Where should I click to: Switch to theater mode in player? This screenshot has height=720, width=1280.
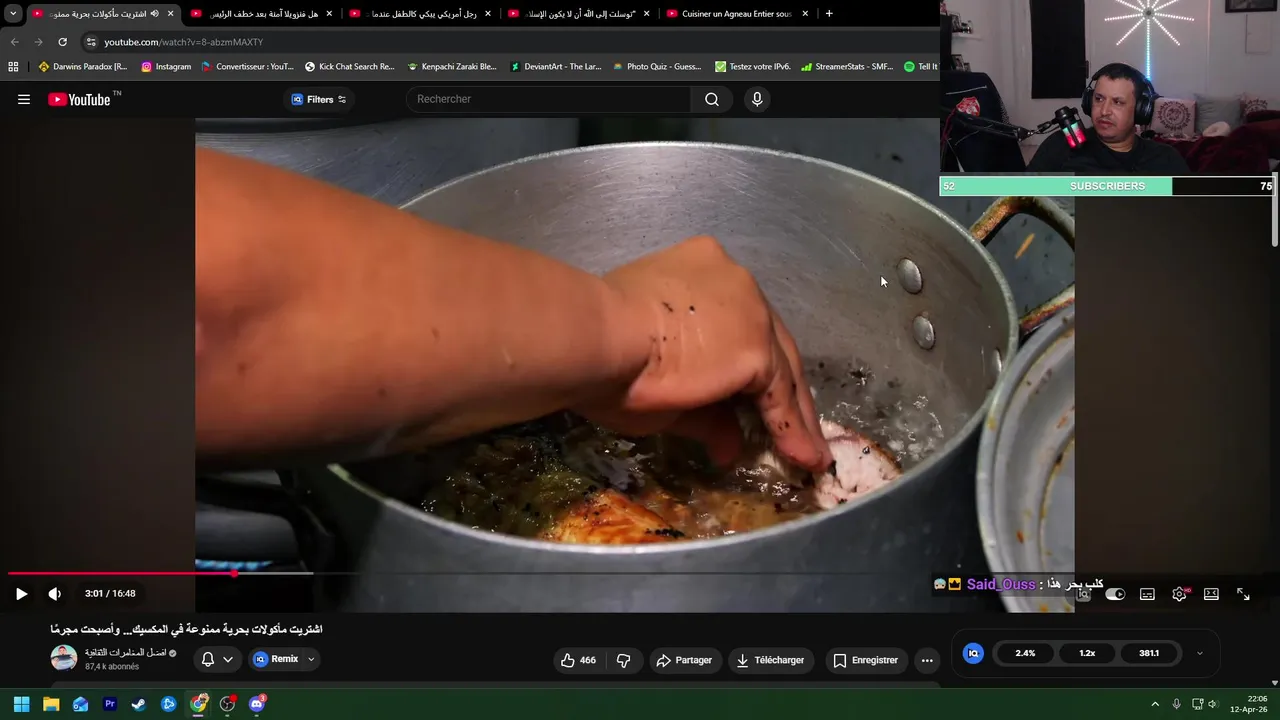pyautogui.click(x=1211, y=594)
